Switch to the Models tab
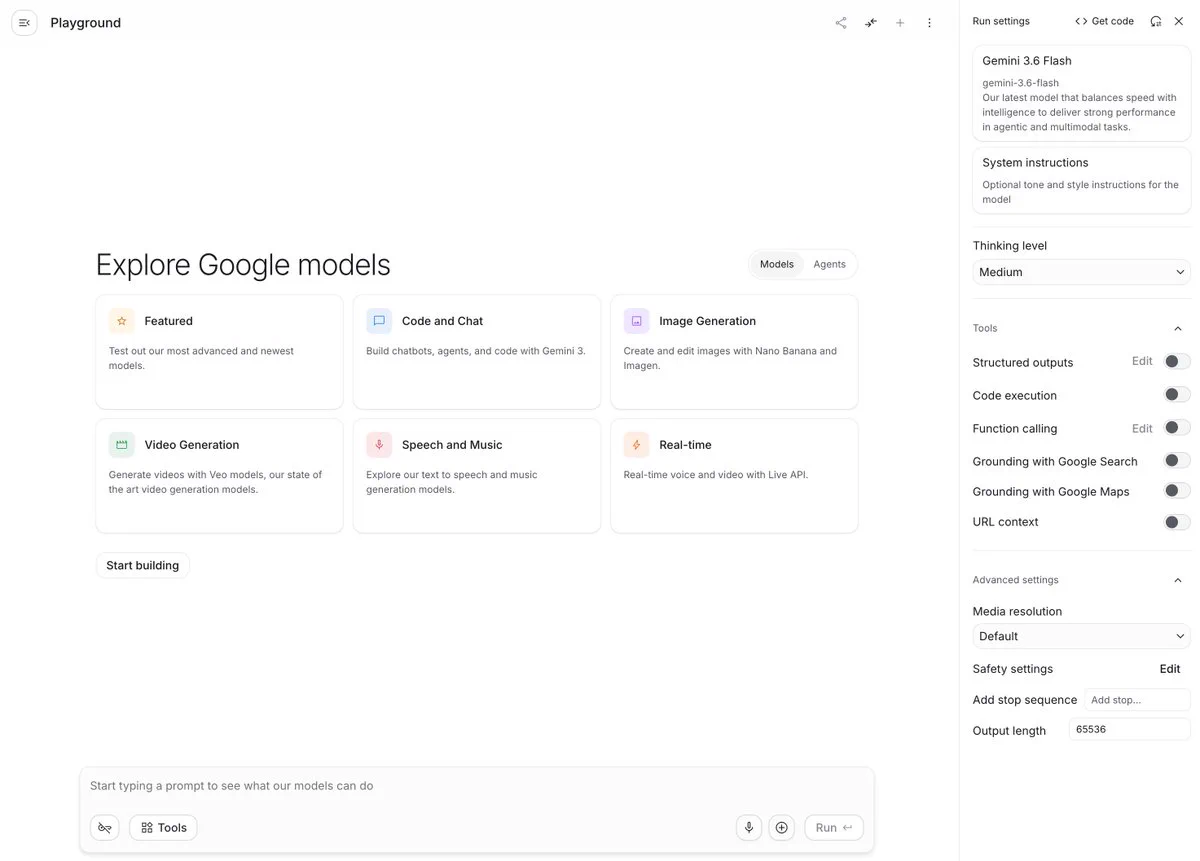This screenshot has width=1200, height=861. pos(777,264)
